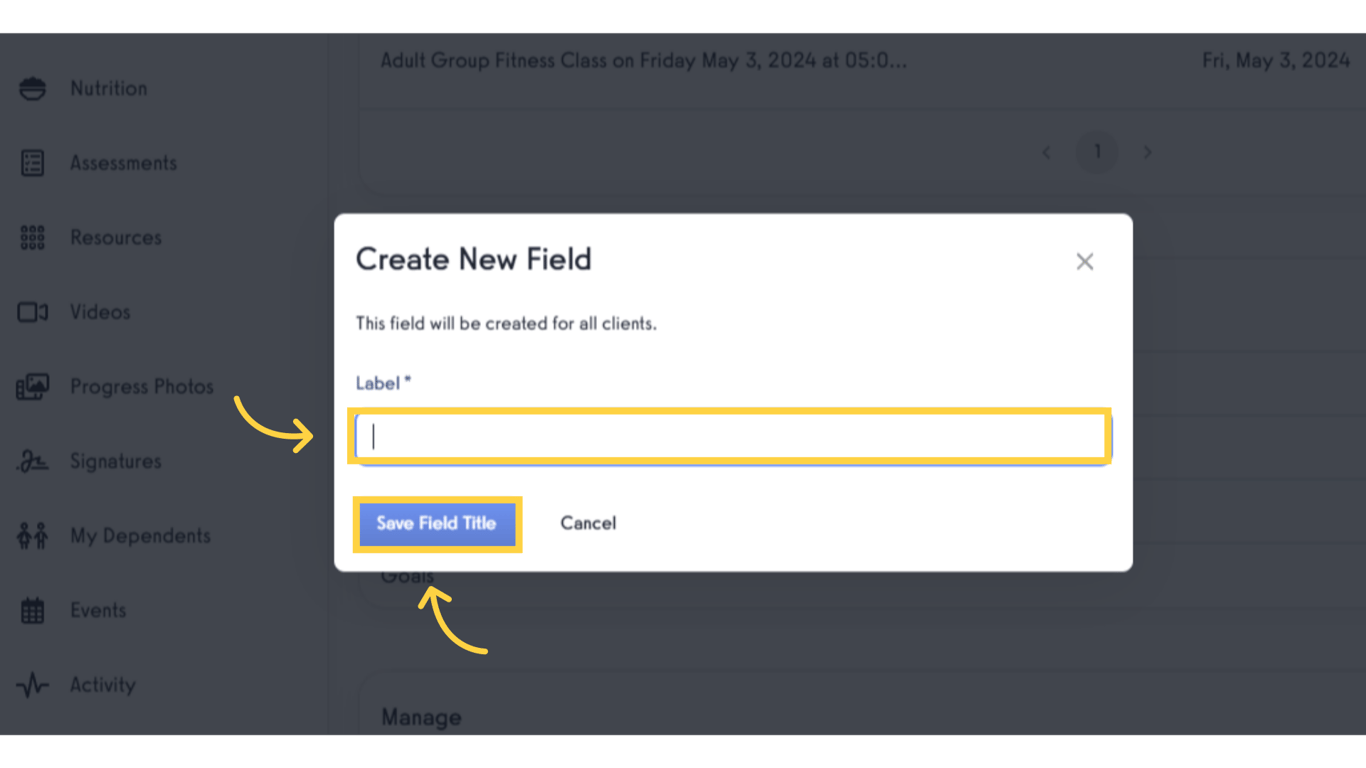Image resolution: width=1366 pixels, height=768 pixels.
Task: Cancel creating the new field
Action: click(x=588, y=523)
